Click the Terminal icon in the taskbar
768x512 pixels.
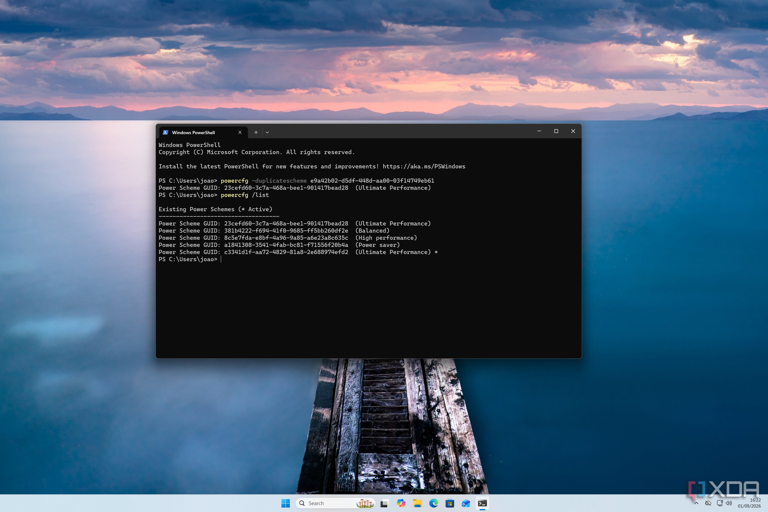point(482,503)
